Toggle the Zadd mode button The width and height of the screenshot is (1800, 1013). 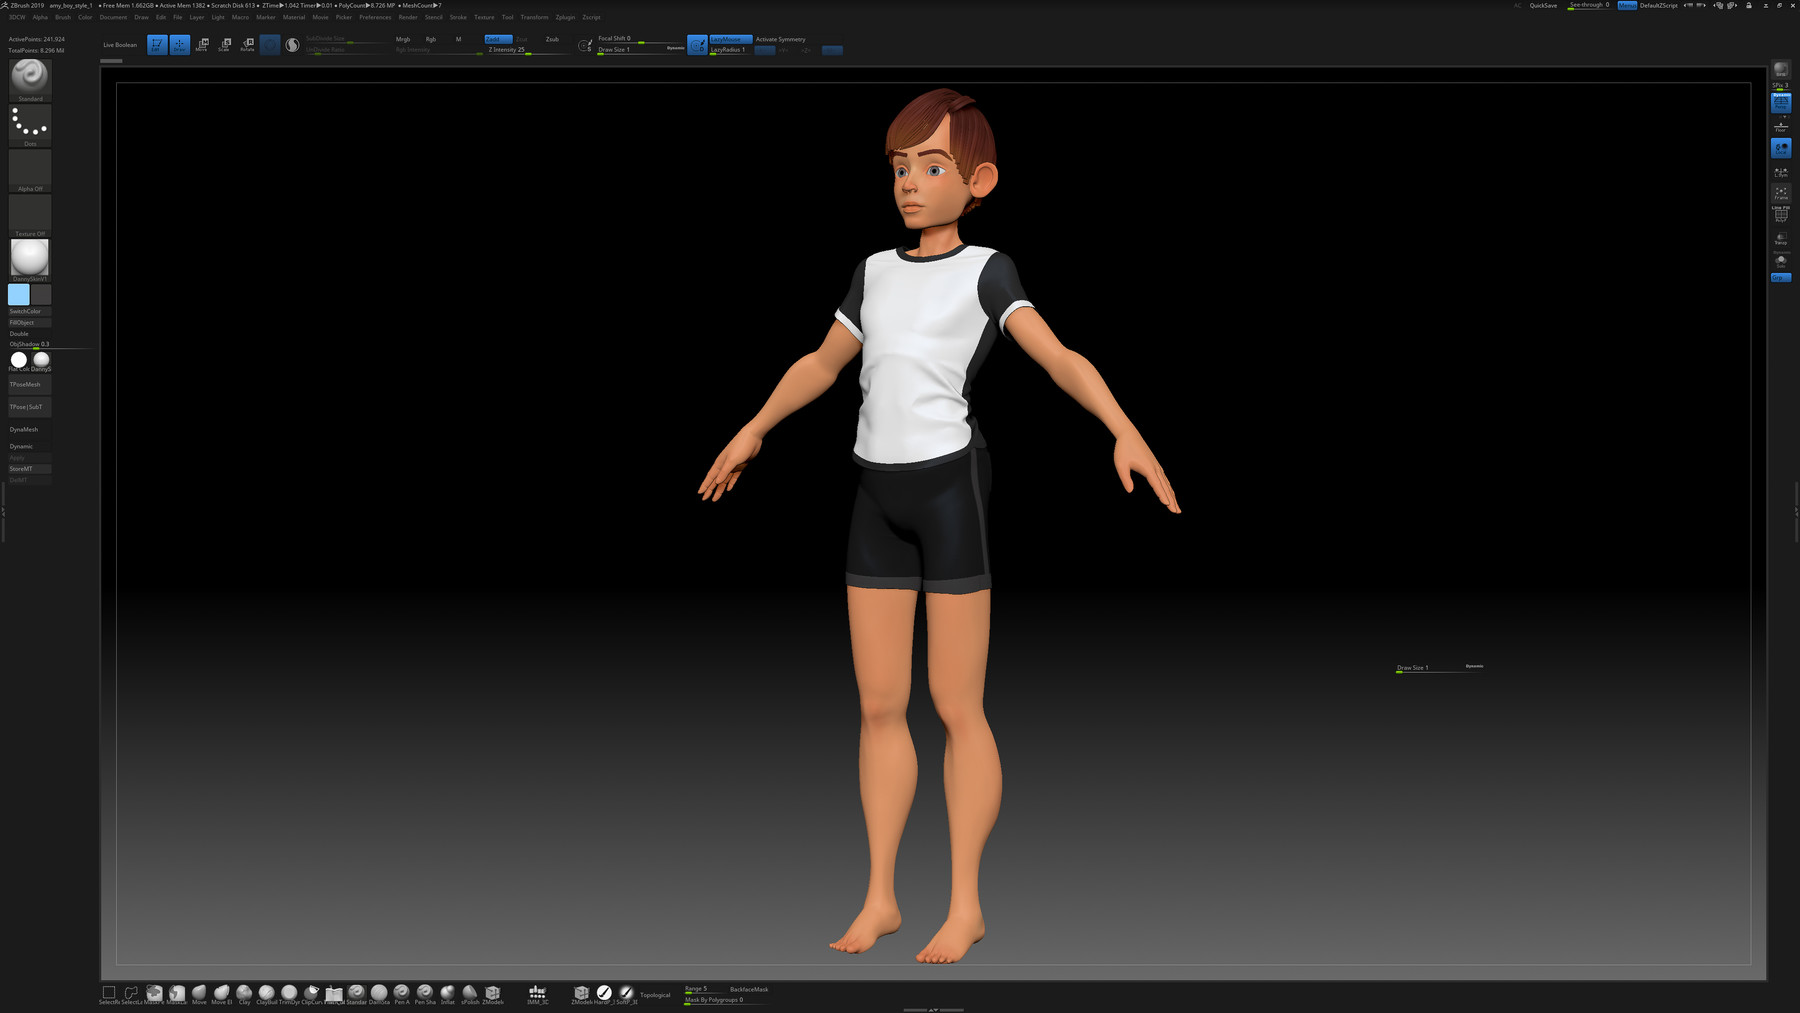pyautogui.click(x=497, y=39)
